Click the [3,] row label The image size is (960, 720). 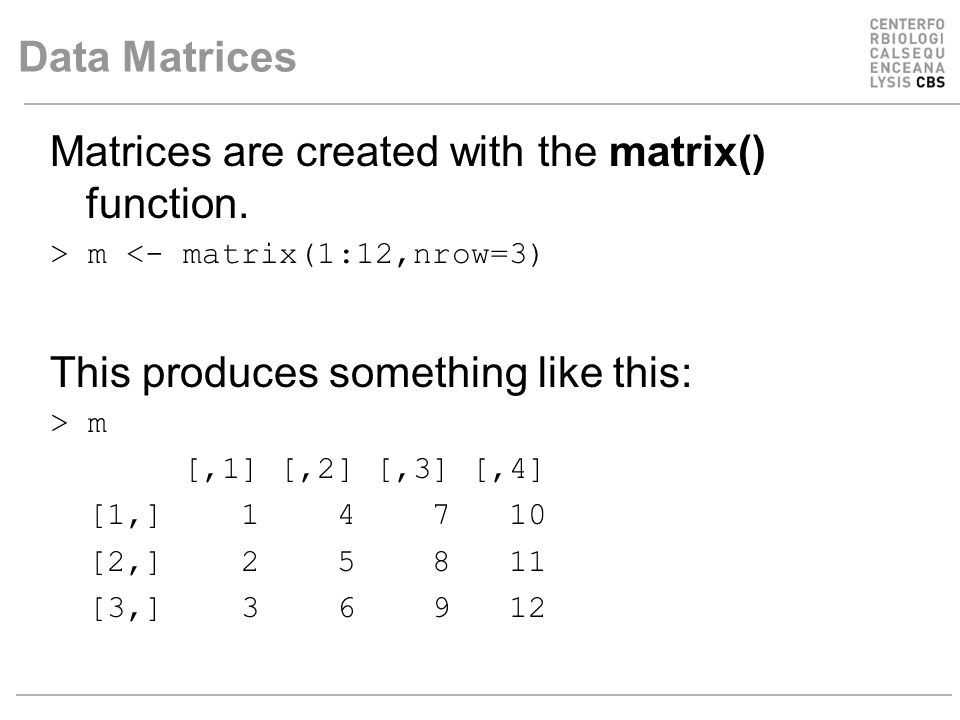pyautogui.click(x=126, y=609)
